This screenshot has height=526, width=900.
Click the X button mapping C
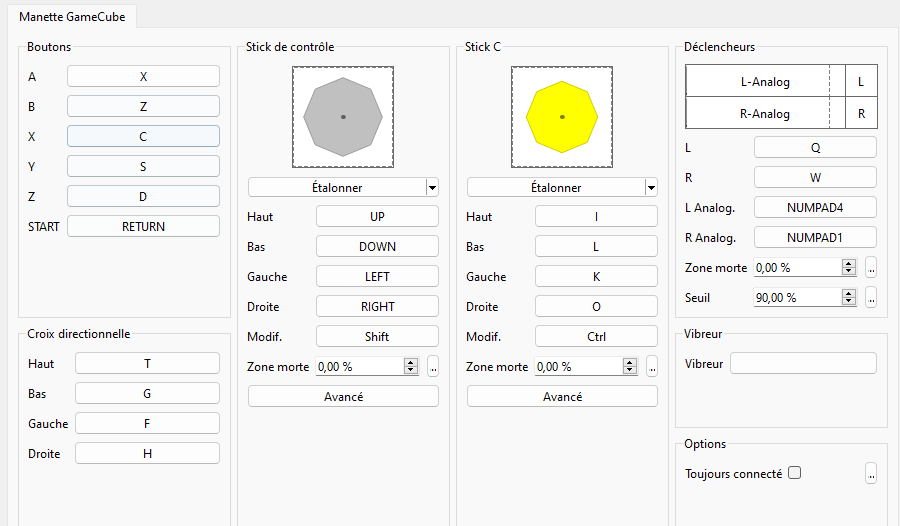tap(143, 136)
